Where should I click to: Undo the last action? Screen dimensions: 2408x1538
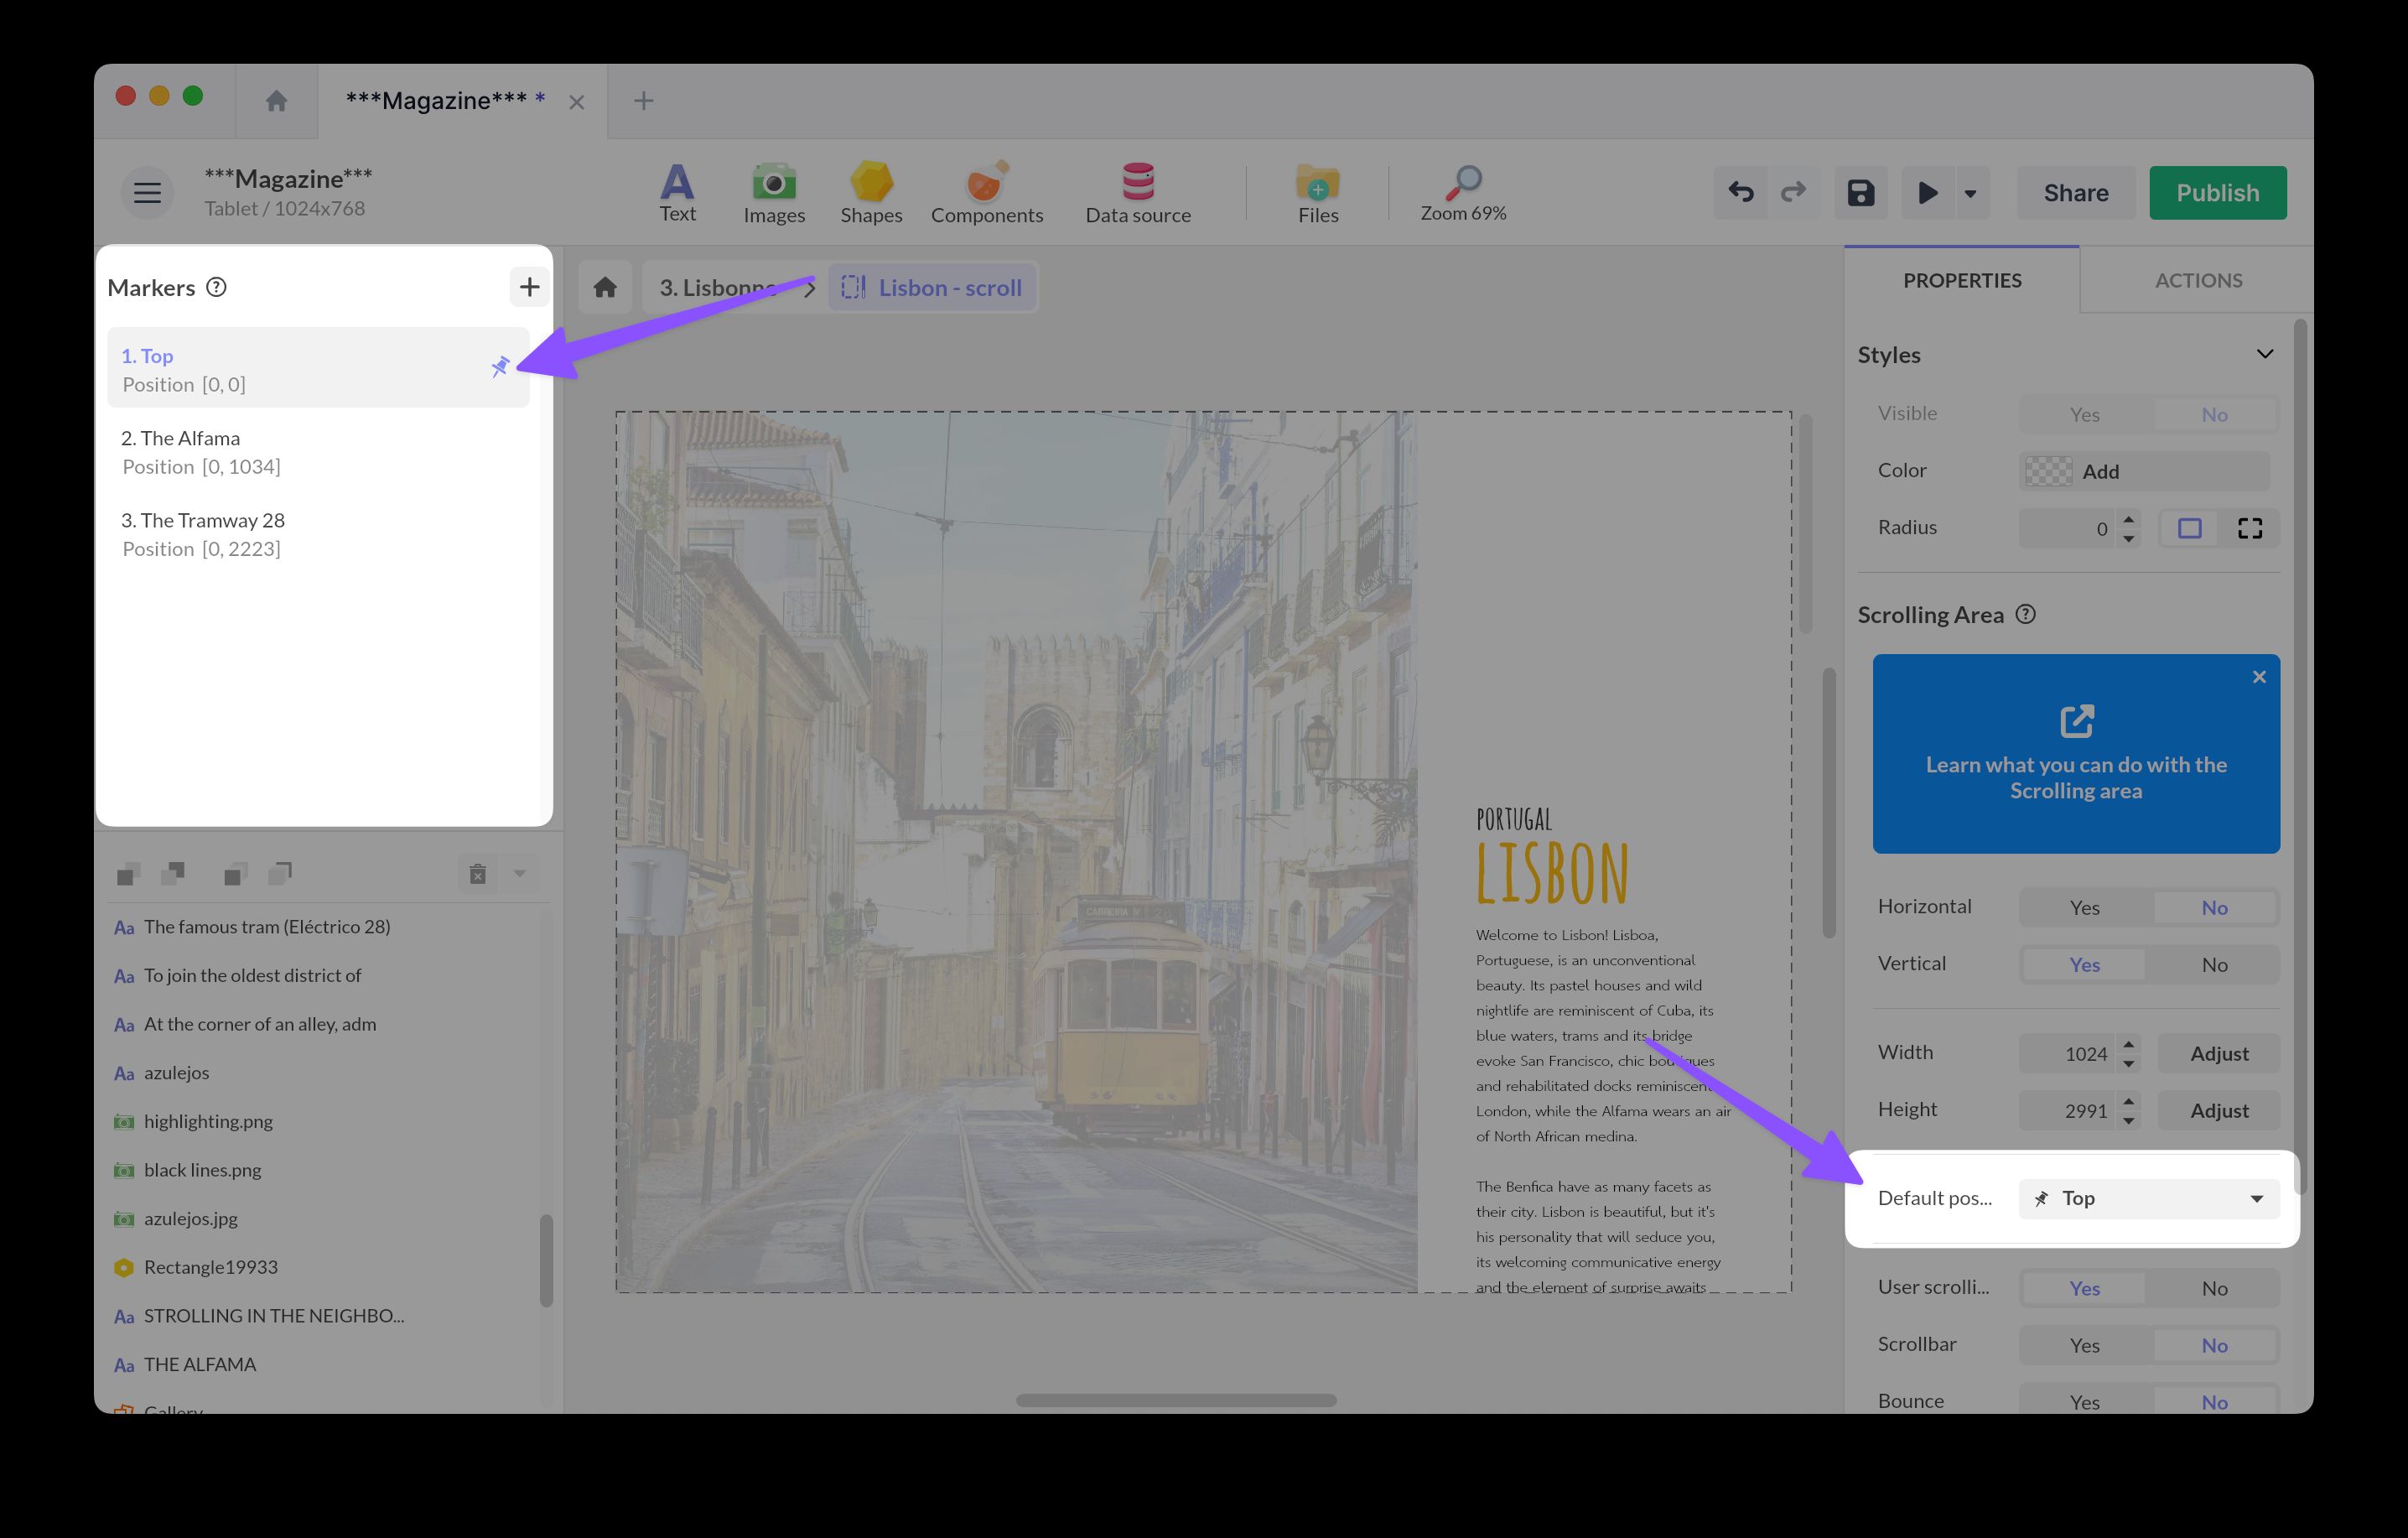click(x=1740, y=192)
